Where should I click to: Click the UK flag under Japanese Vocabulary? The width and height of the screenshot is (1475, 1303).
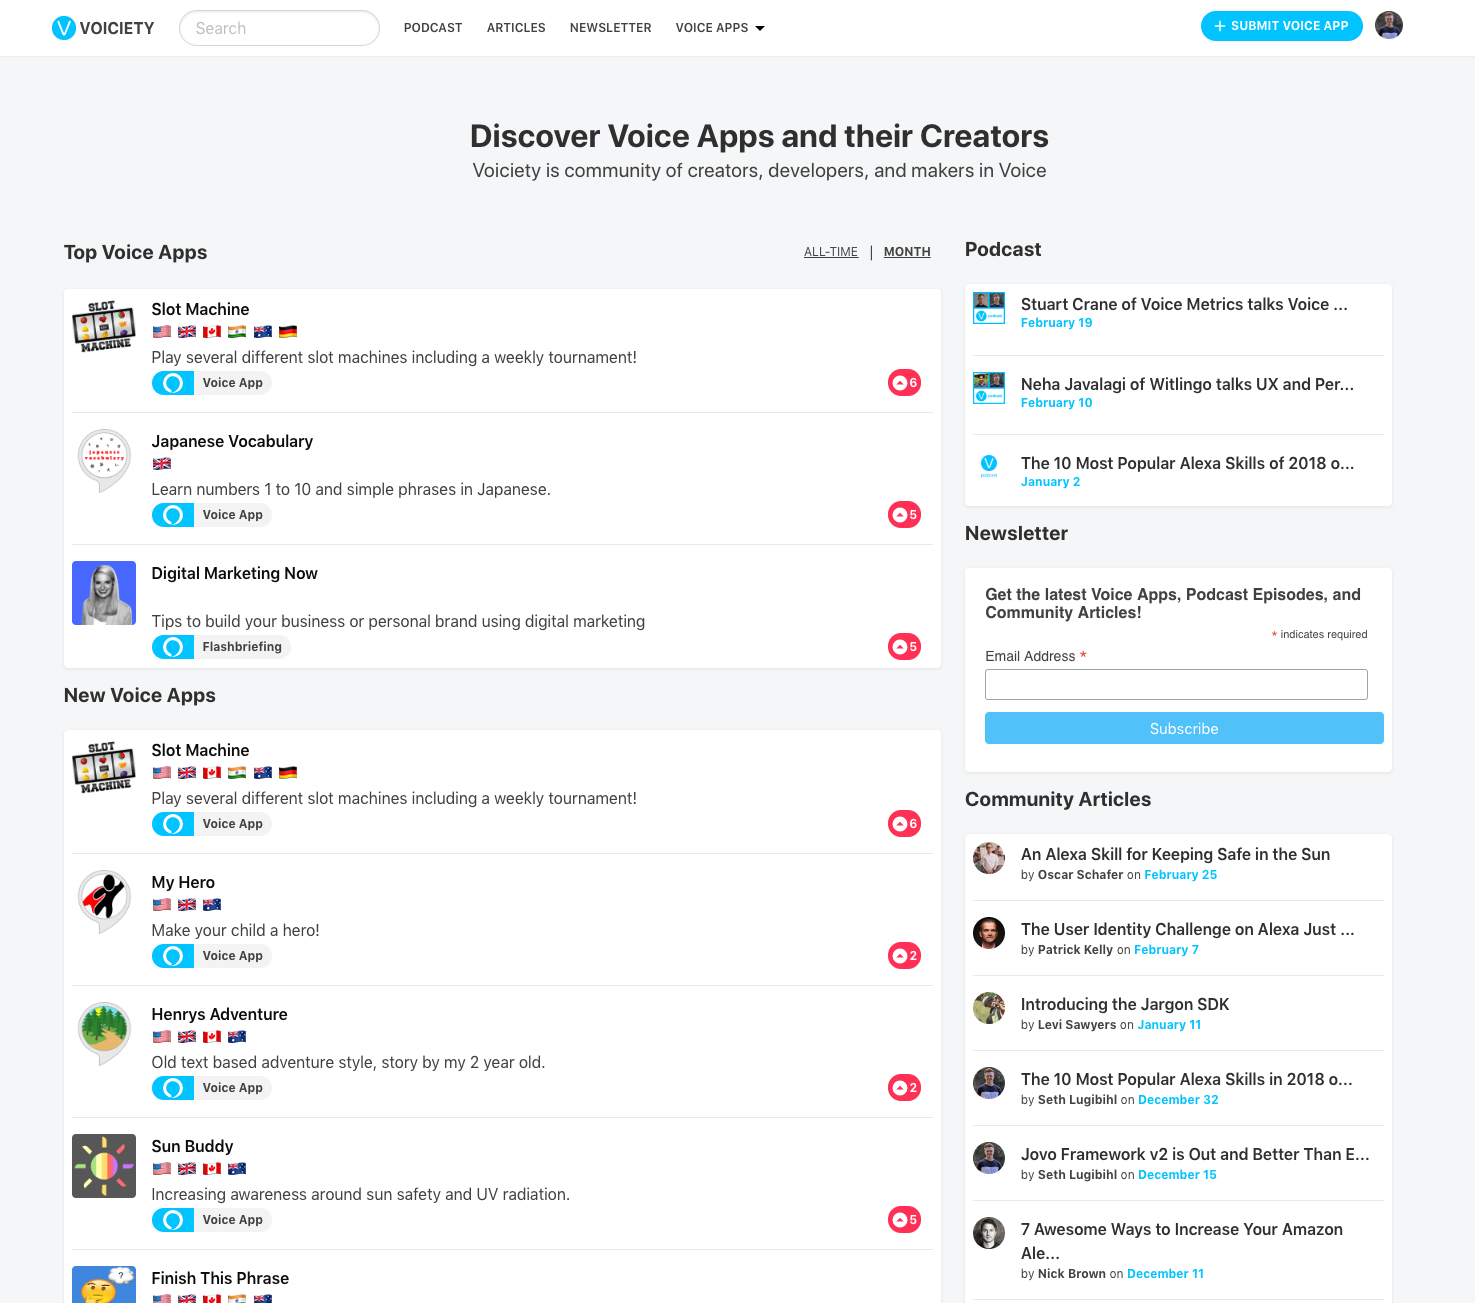pyautogui.click(x=162, y=464)
